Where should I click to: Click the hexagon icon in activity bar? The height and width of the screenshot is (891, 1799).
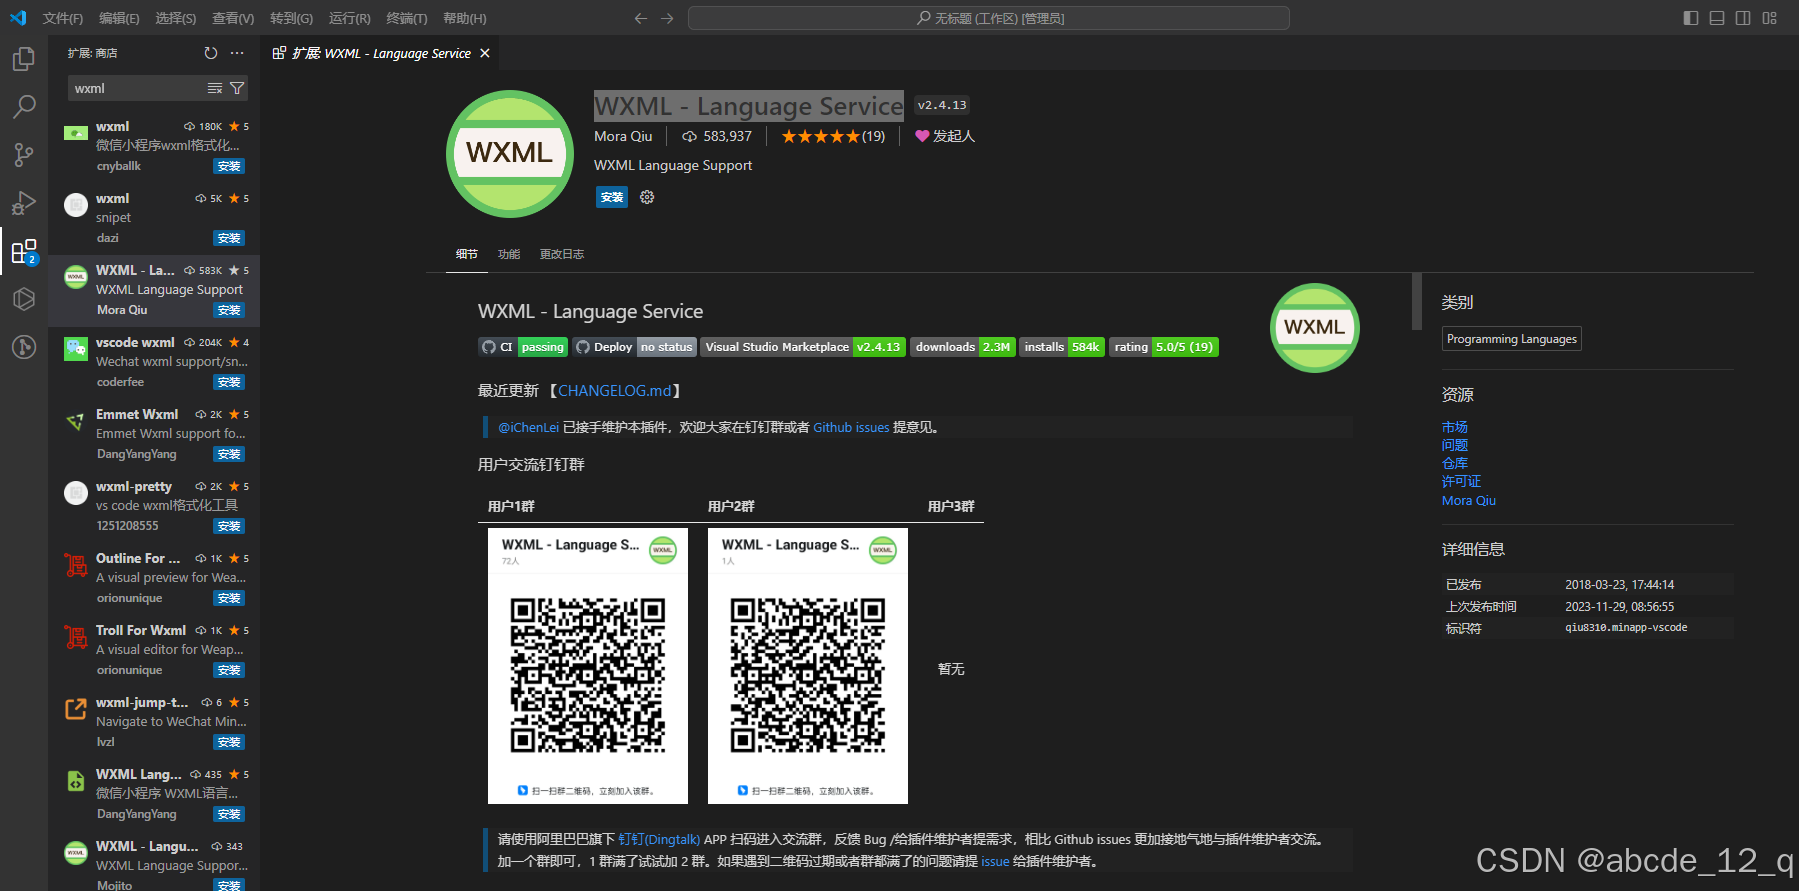click(24, 299)
